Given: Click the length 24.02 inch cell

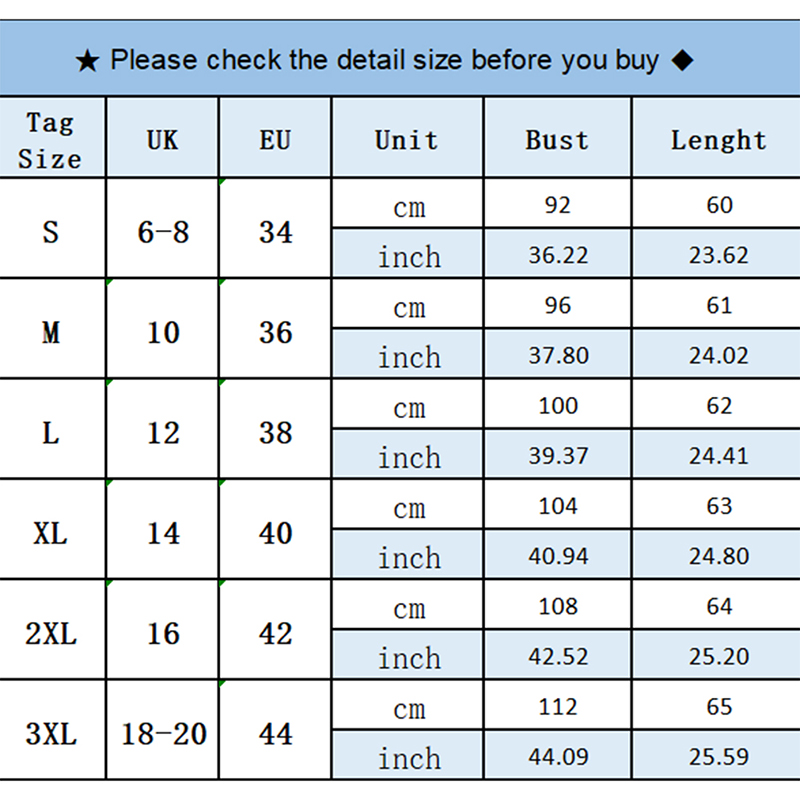Looking at the screenshot, I should pos(718,355).
